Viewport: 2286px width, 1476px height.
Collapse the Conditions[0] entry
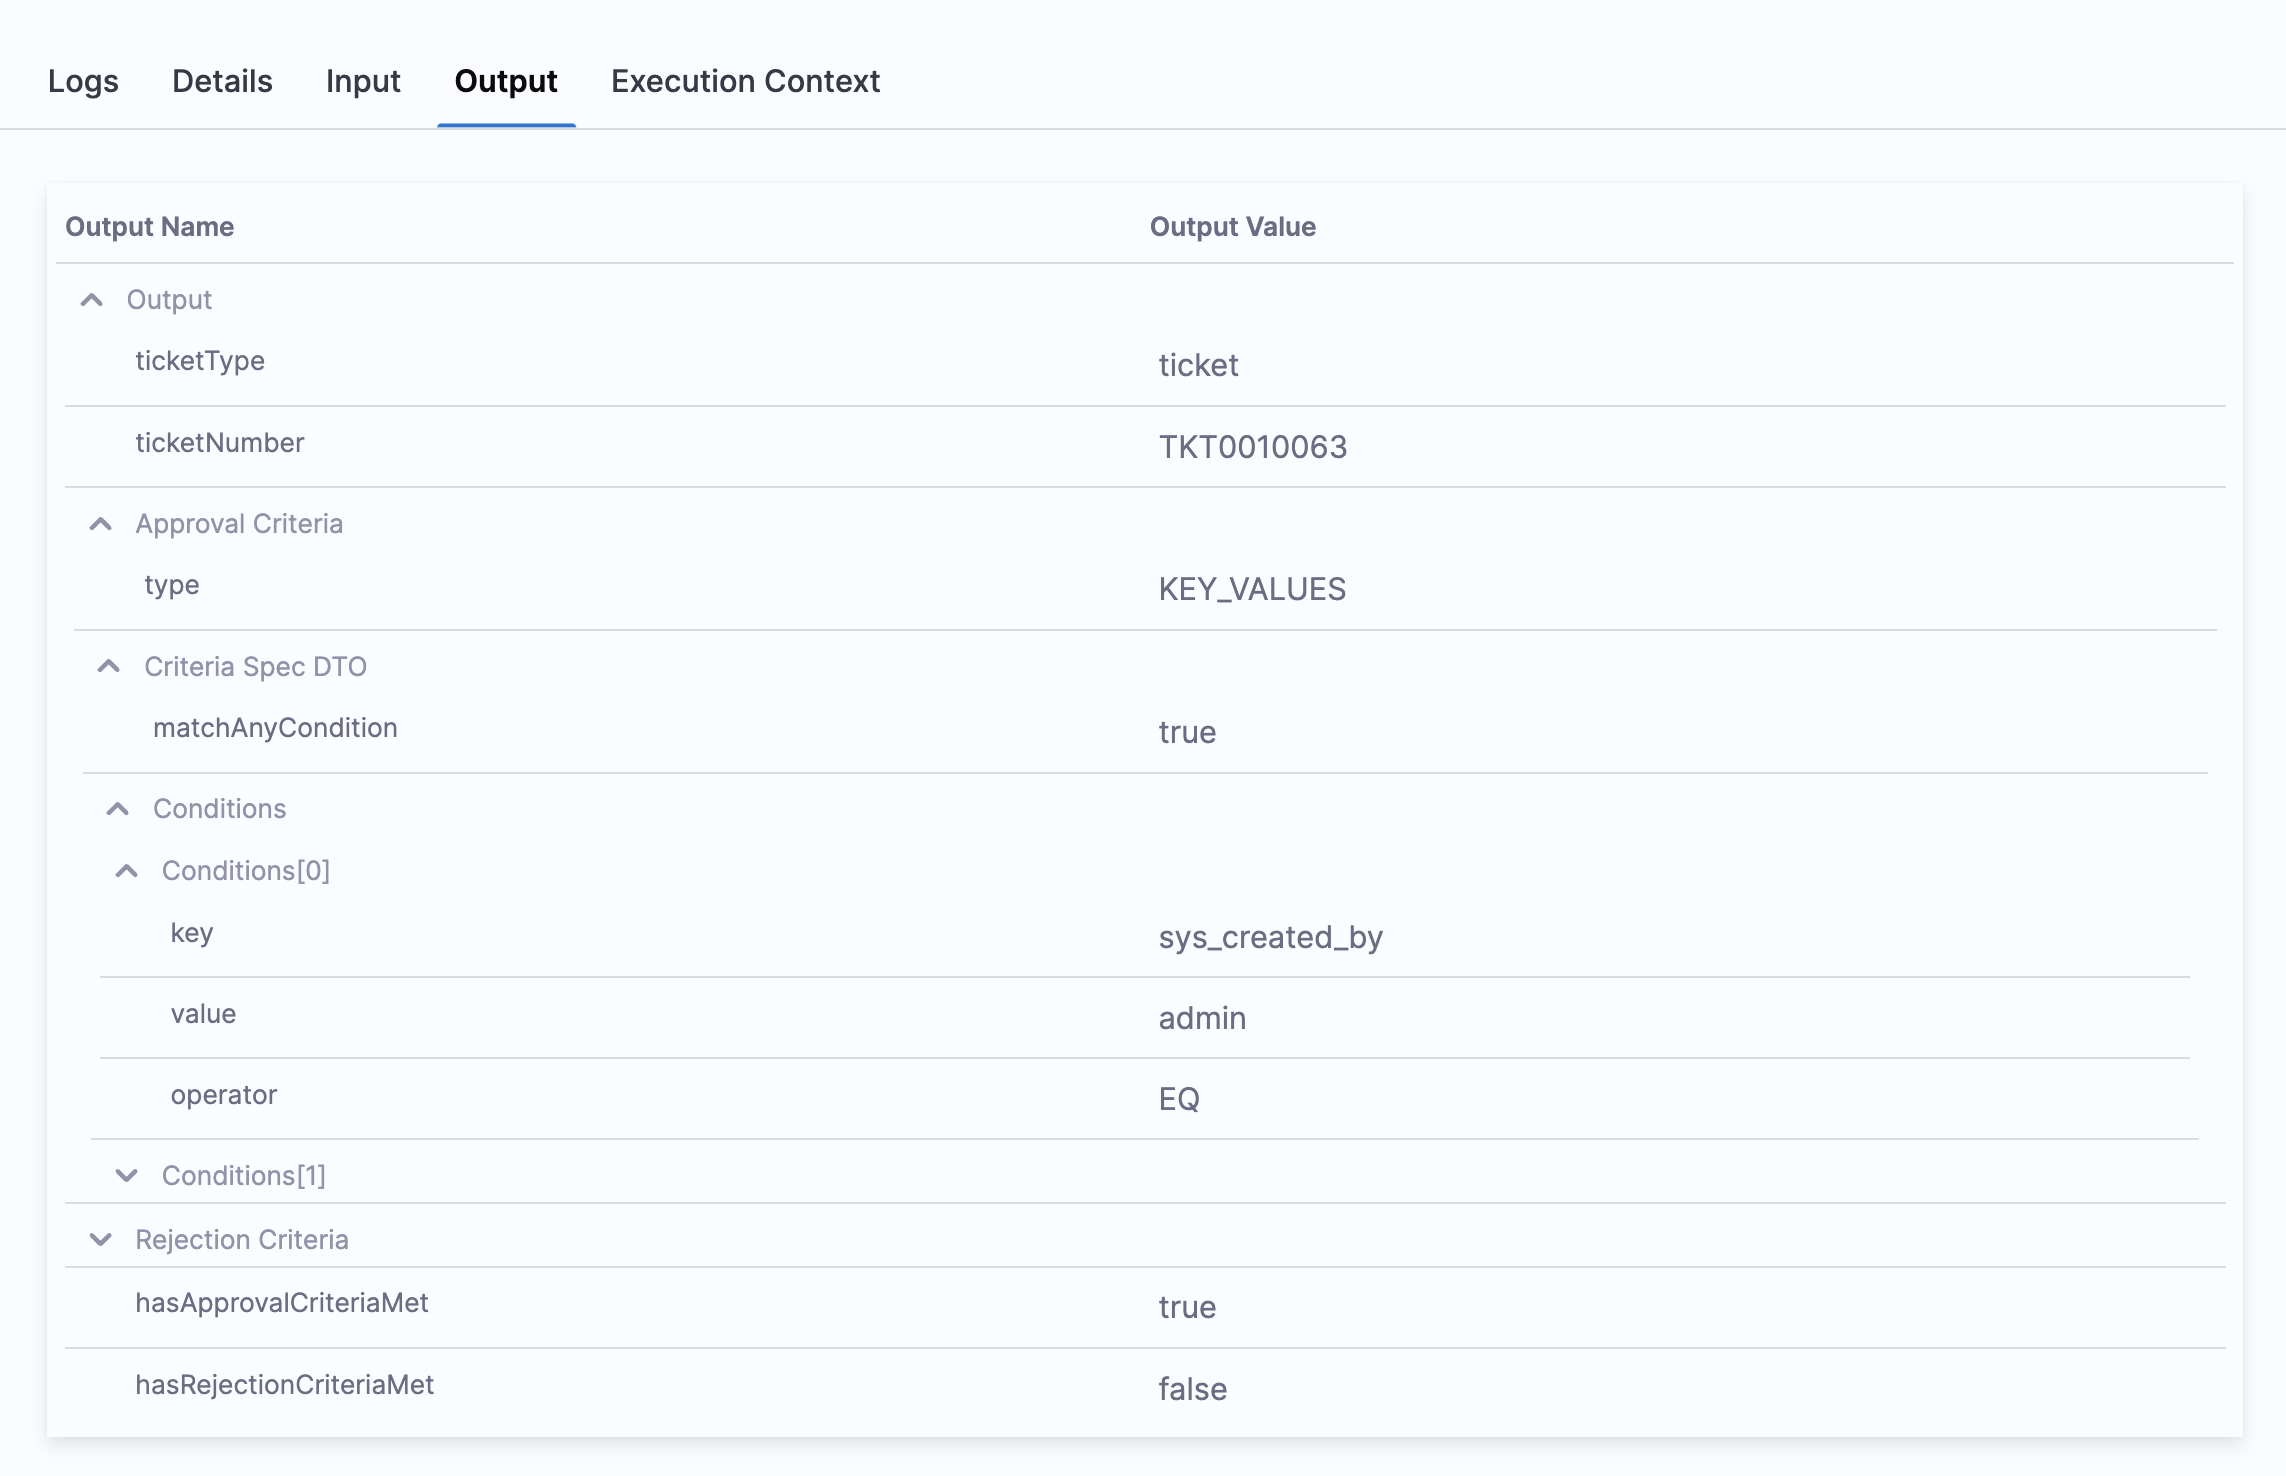127,871
